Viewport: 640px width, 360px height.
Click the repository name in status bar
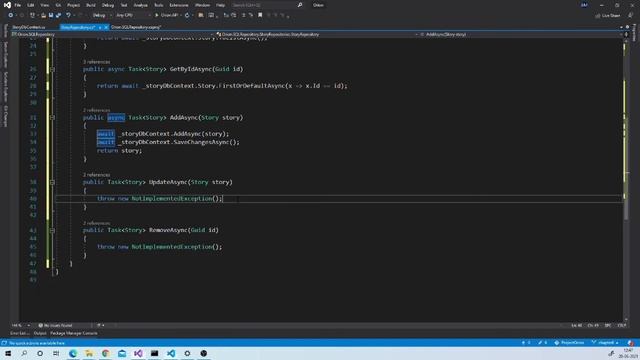point(569,342)
